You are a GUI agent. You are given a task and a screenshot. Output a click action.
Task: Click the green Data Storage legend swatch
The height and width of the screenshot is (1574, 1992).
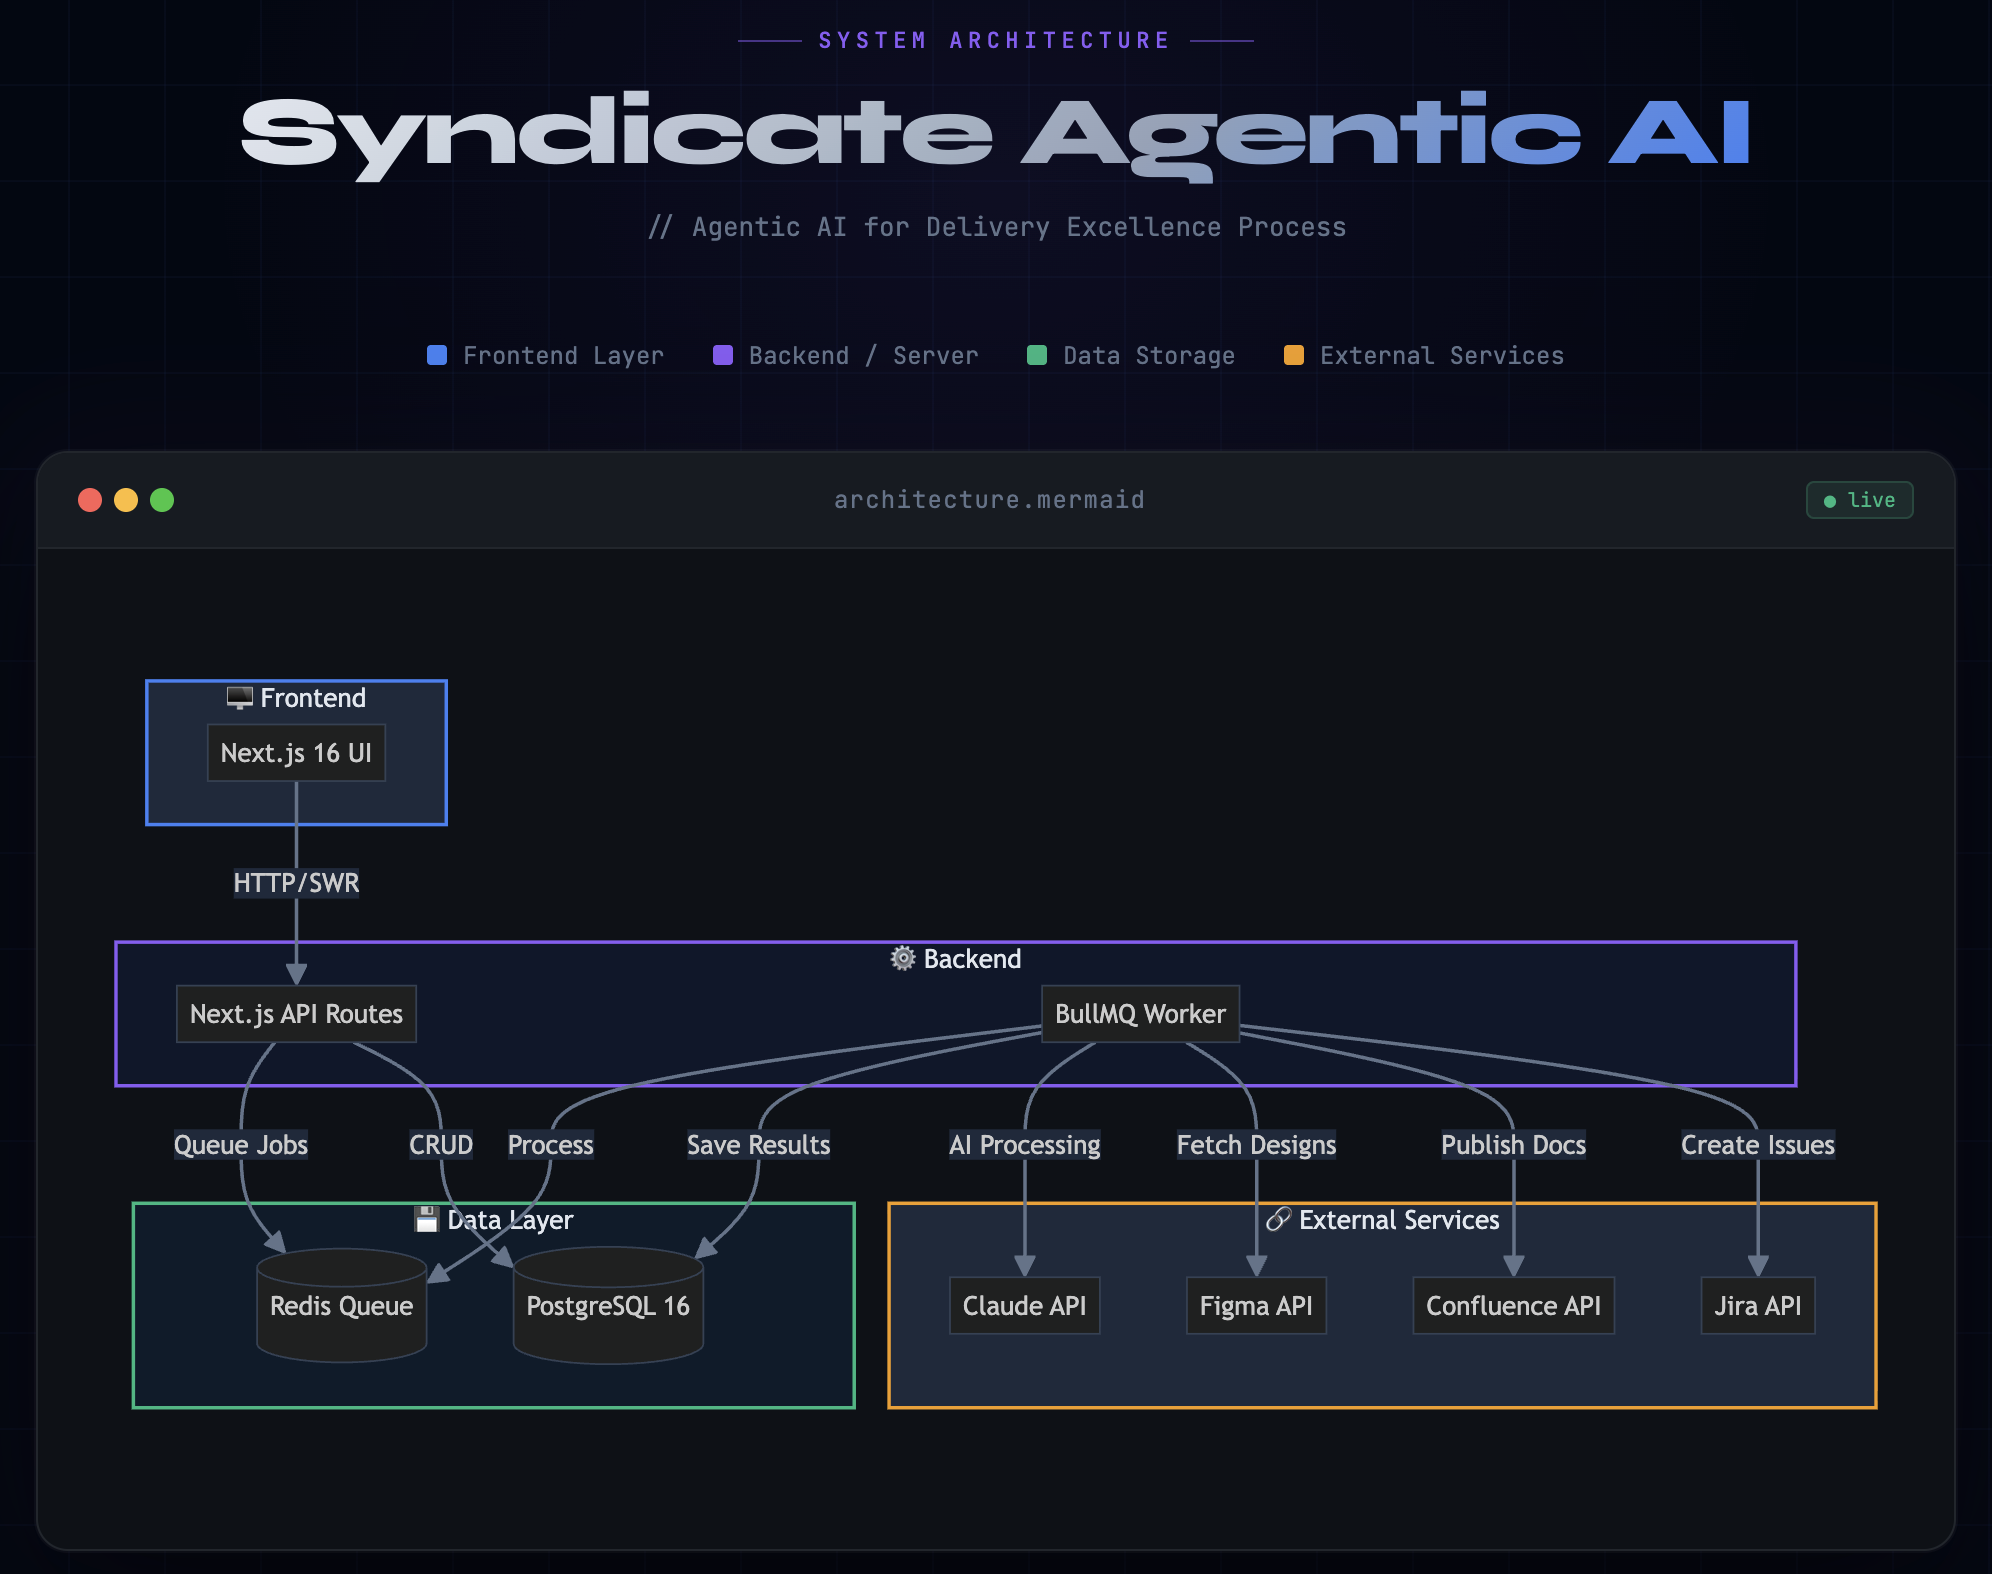tap(1037, 355)
